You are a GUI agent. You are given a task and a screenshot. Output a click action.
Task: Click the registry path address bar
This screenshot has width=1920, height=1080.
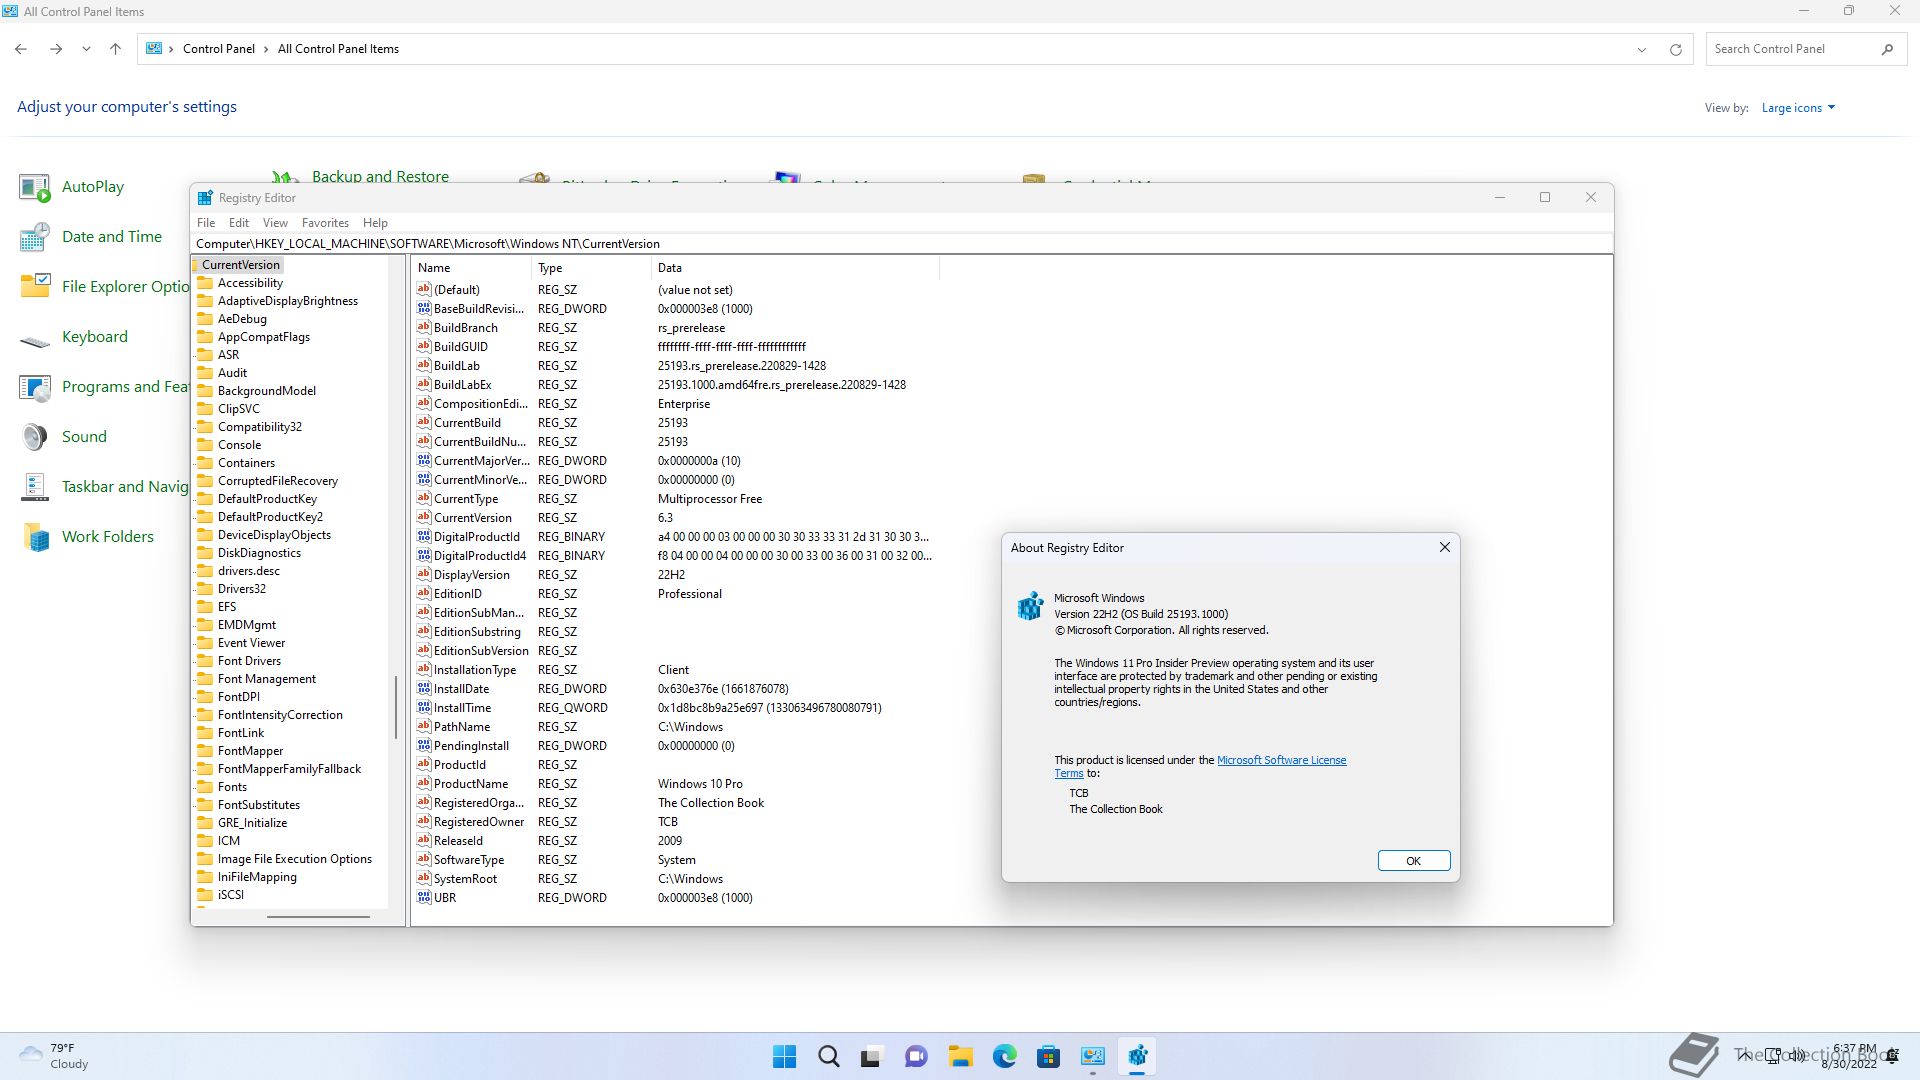click(x=901, y=244)
